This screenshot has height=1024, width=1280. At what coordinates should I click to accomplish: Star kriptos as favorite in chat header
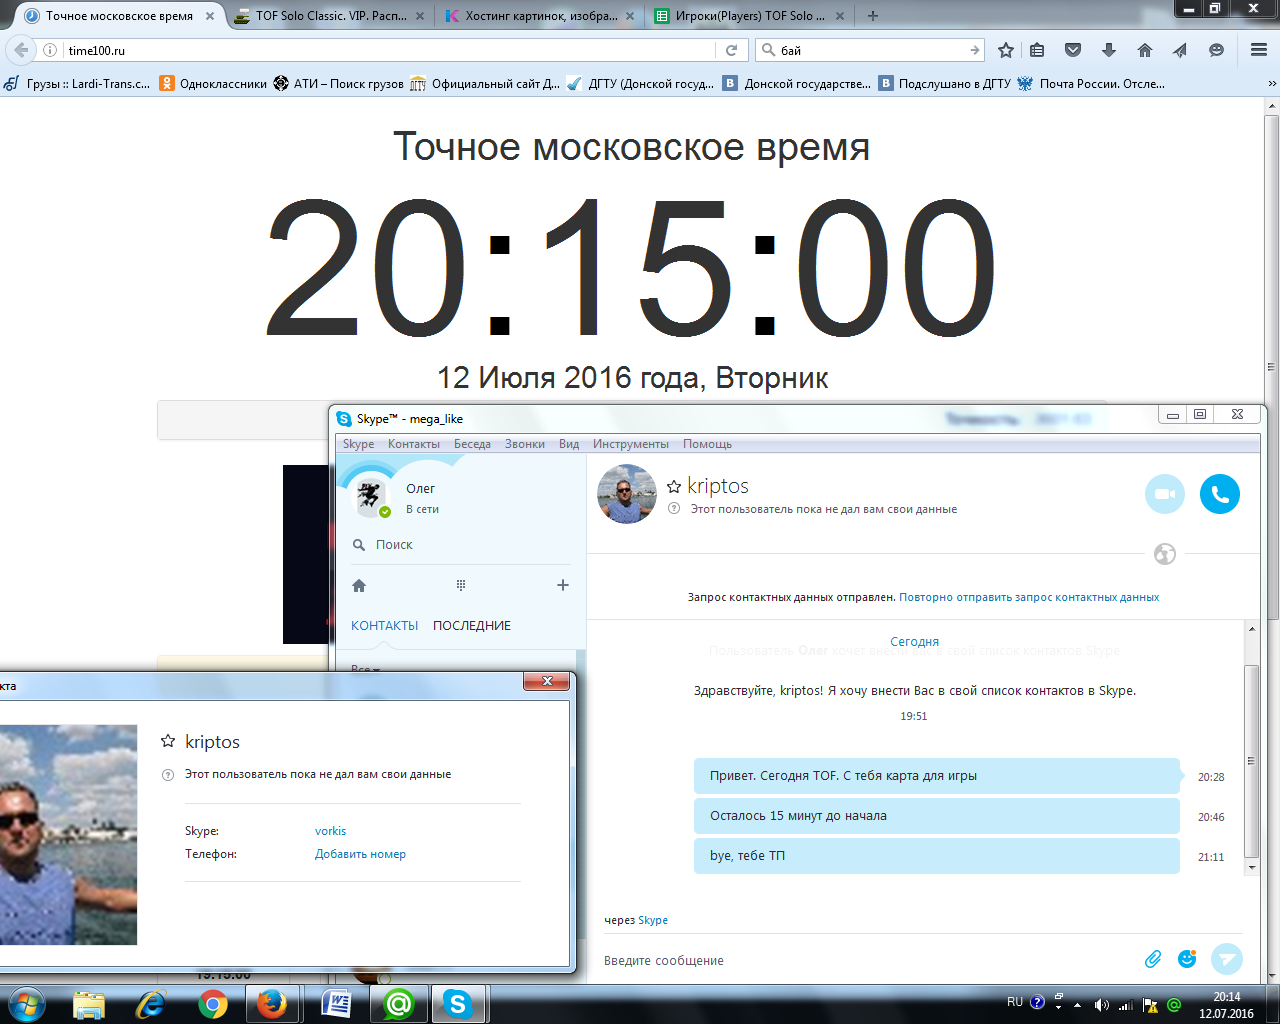click(674, 486)
